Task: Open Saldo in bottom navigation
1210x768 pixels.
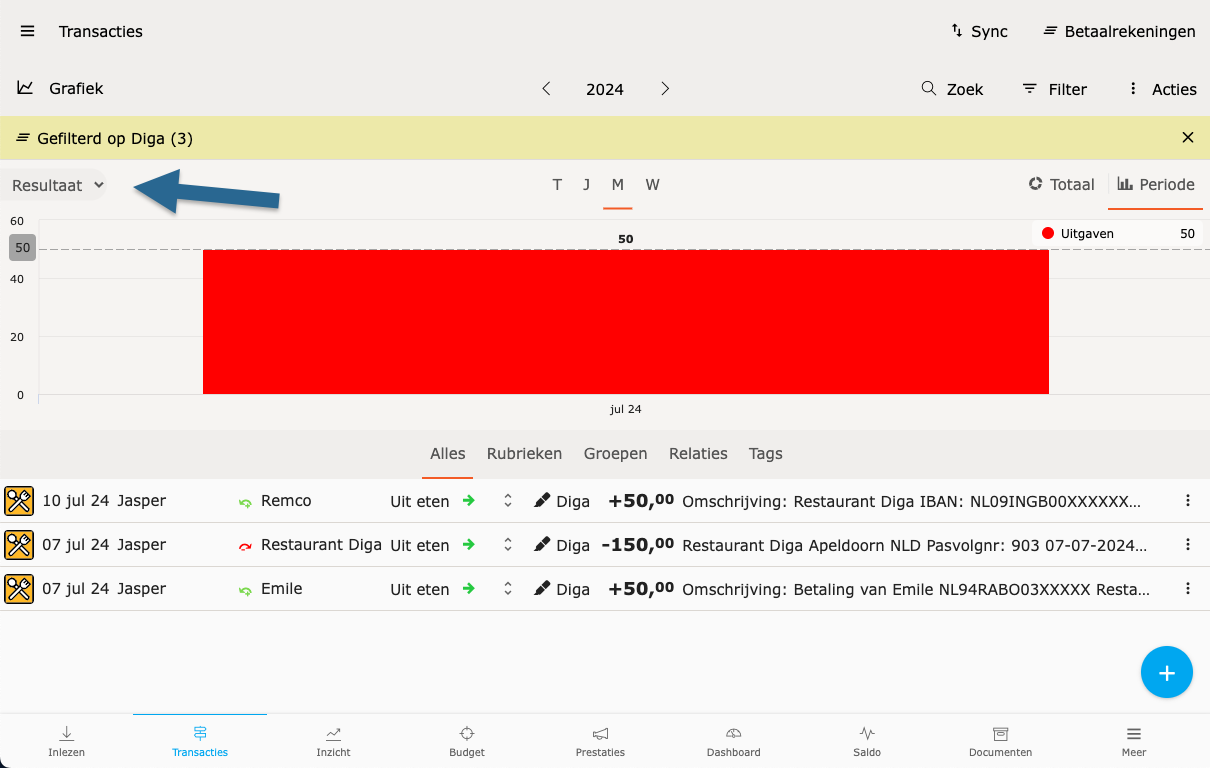Action: coord(867,741)
